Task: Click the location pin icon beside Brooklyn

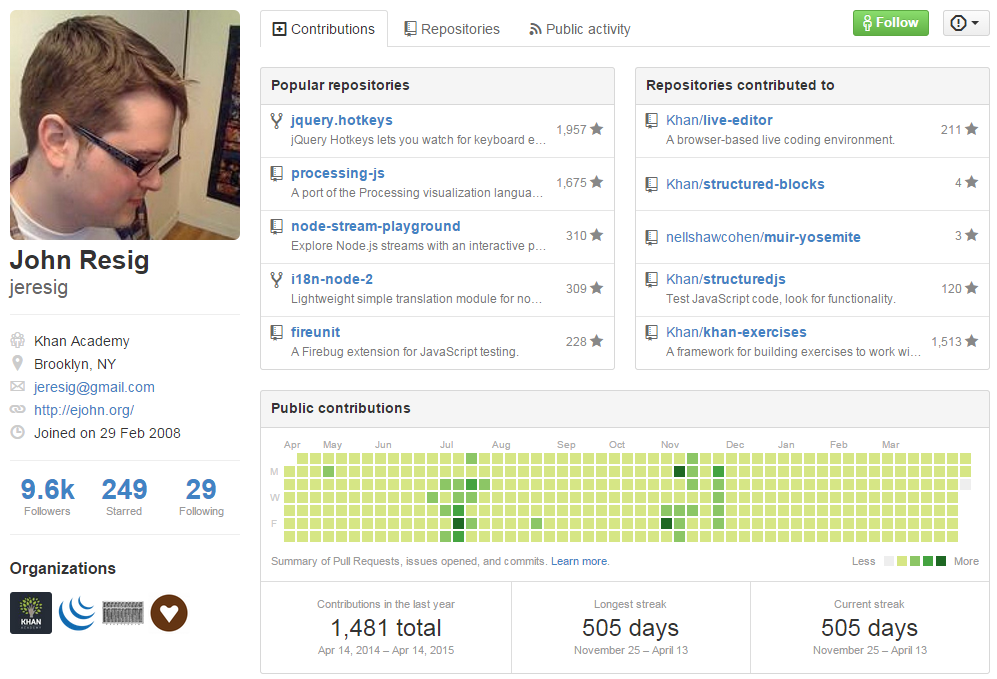Action: click(x=18, y=364)
